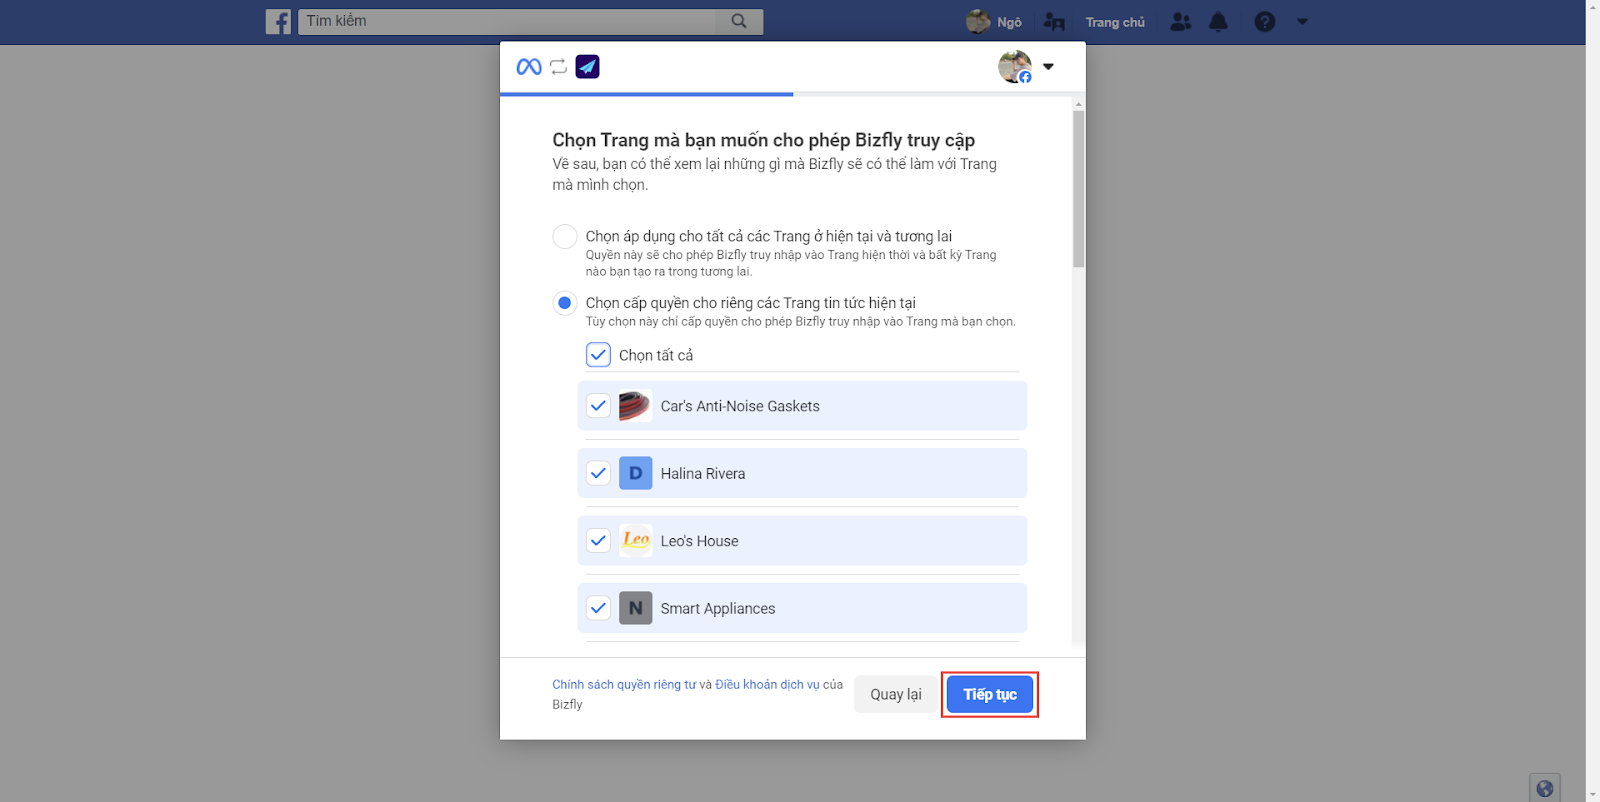Go to Trang chủ in header

(1115, 22)
